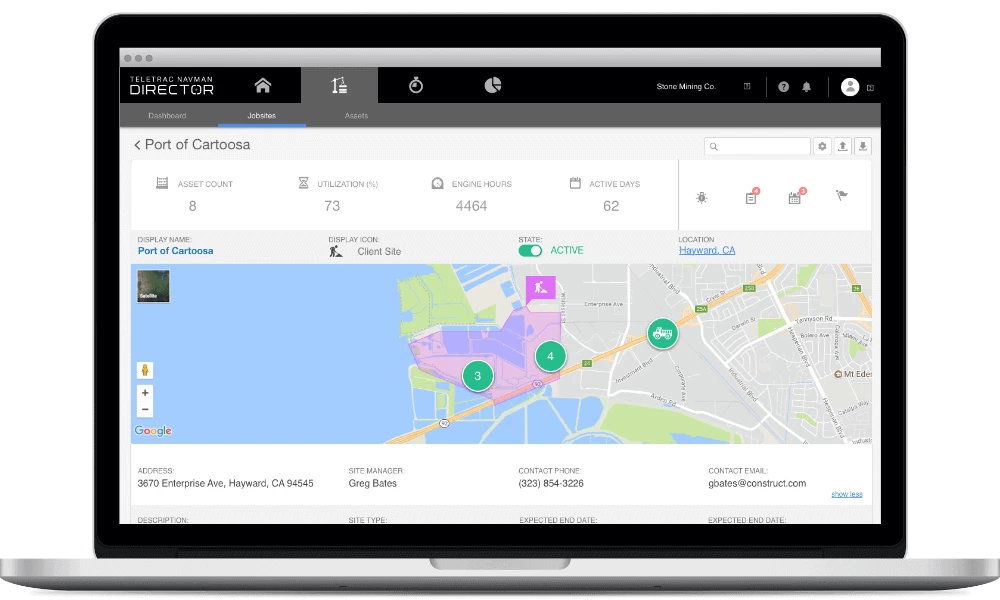
Task: Open the document notes icon with badge
Action: 751,198
